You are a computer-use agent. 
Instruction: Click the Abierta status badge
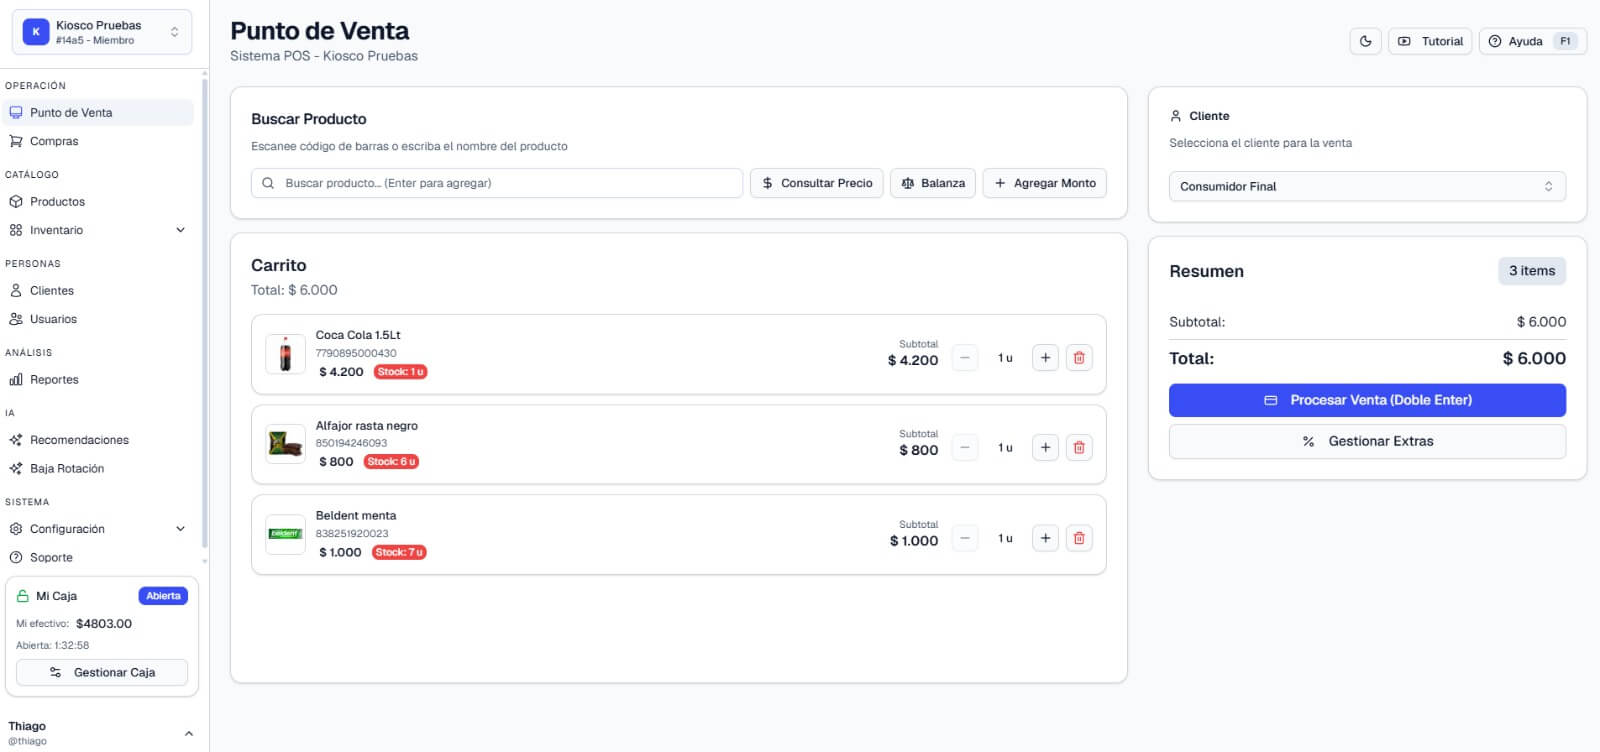pos(163,596)
